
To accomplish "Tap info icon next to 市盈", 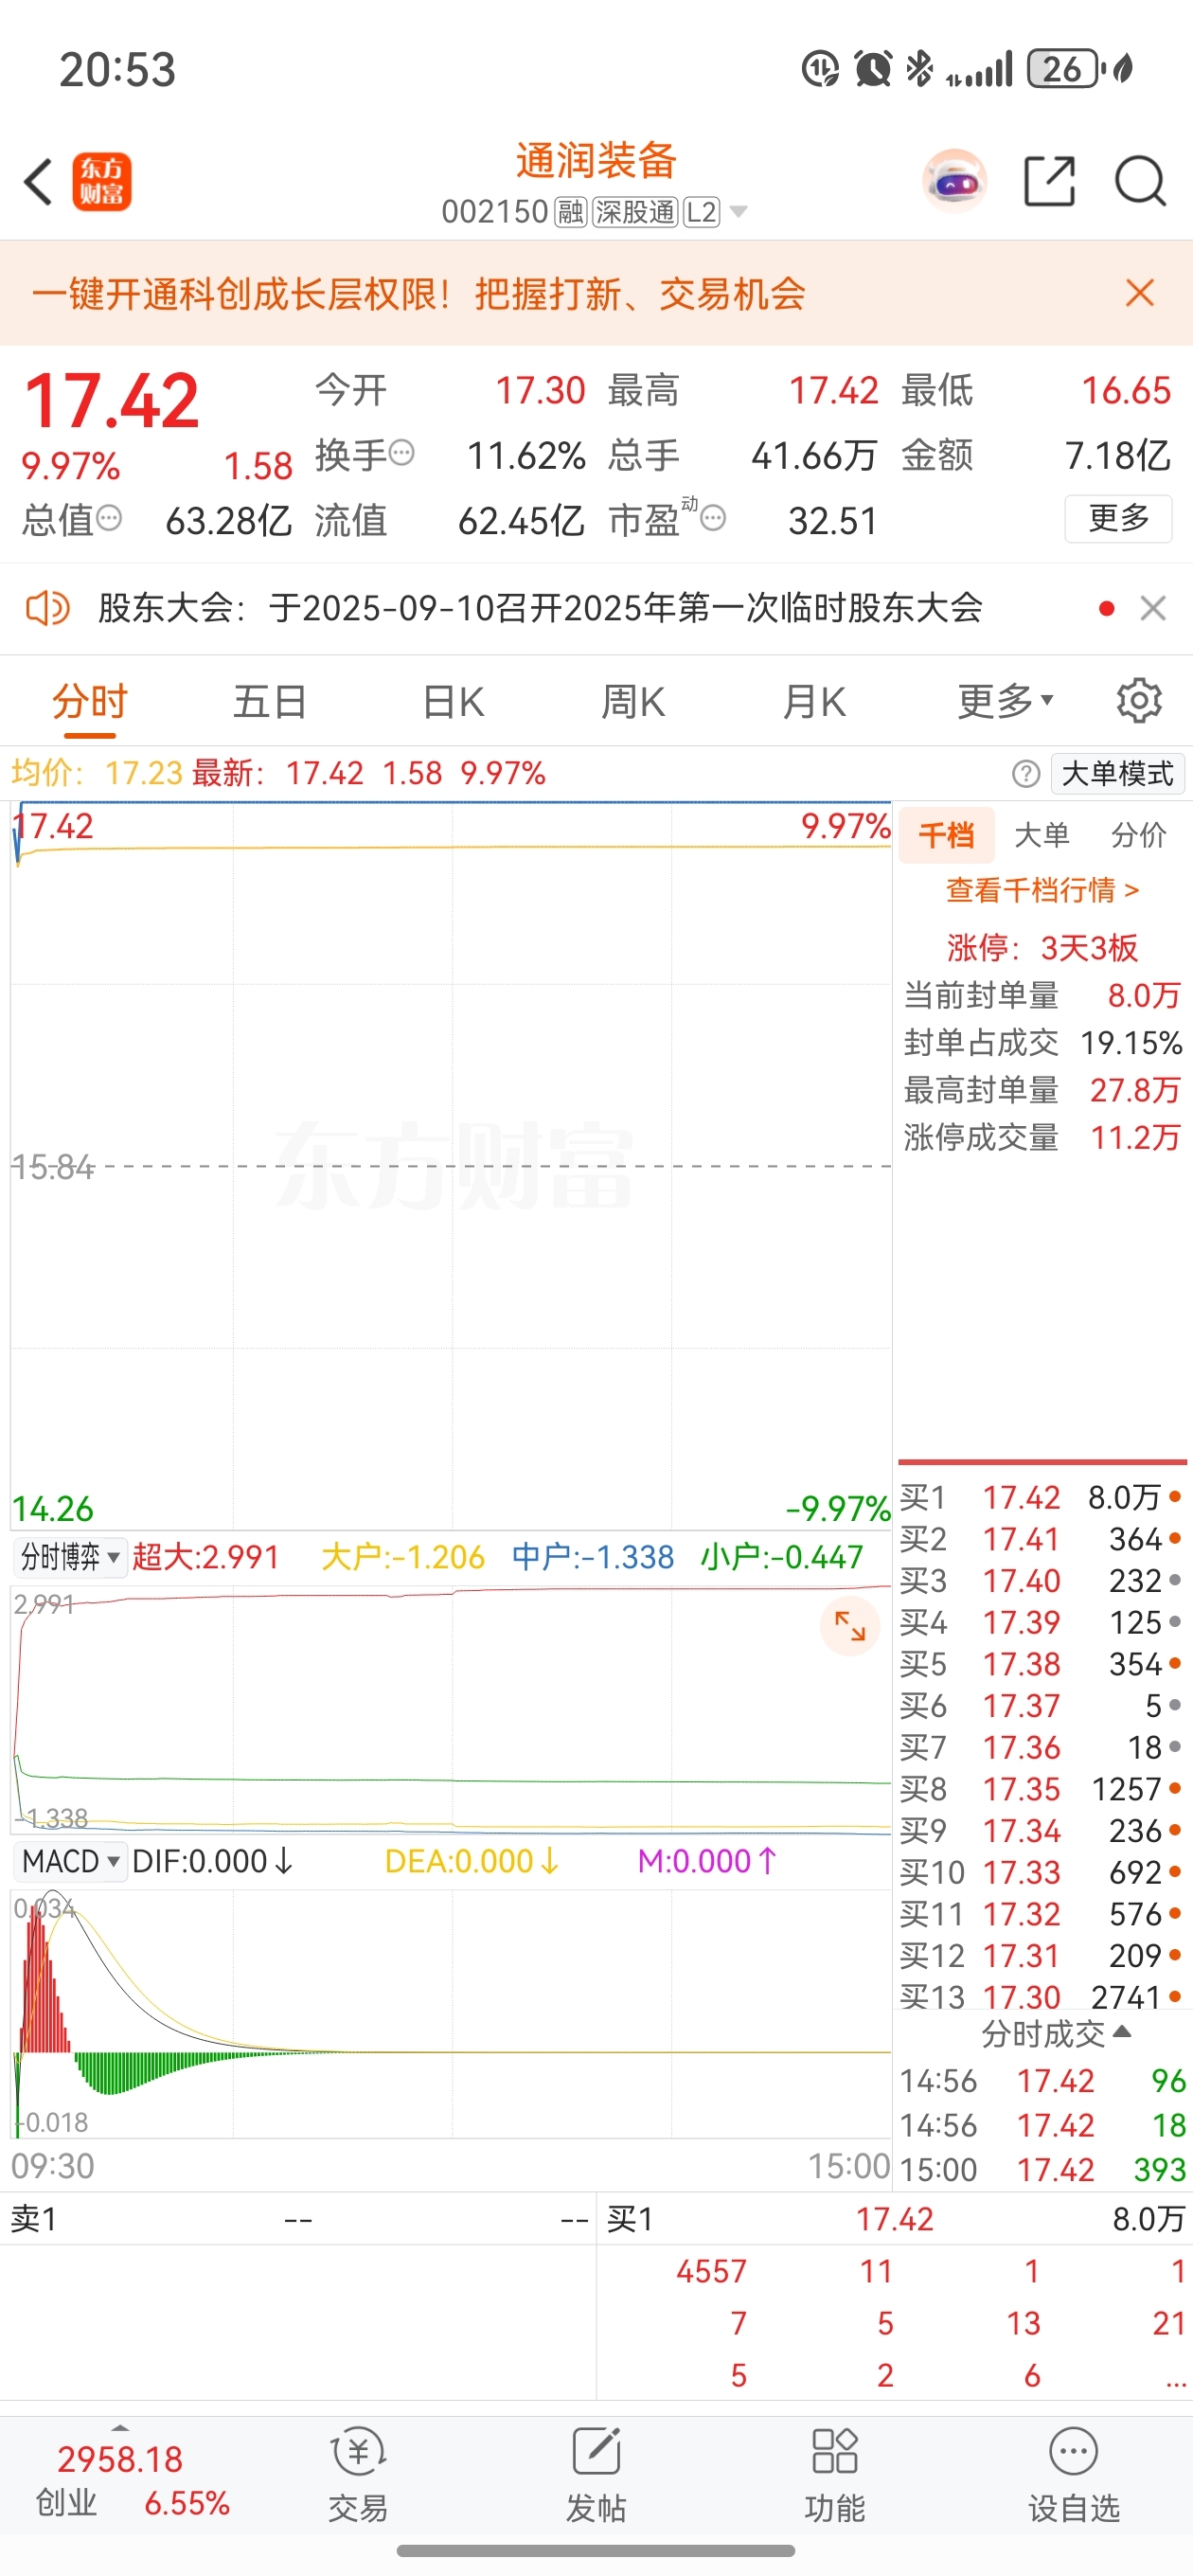I will 713,518.
